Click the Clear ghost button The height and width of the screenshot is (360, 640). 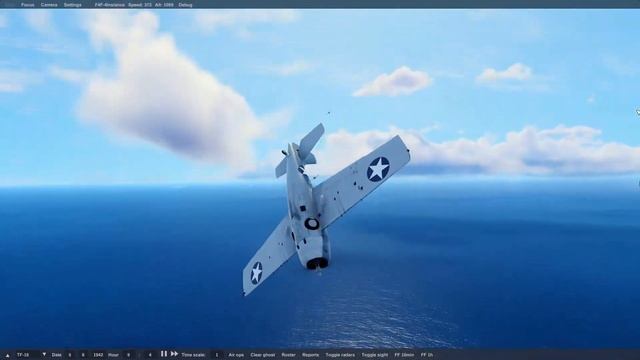point(262,355)
